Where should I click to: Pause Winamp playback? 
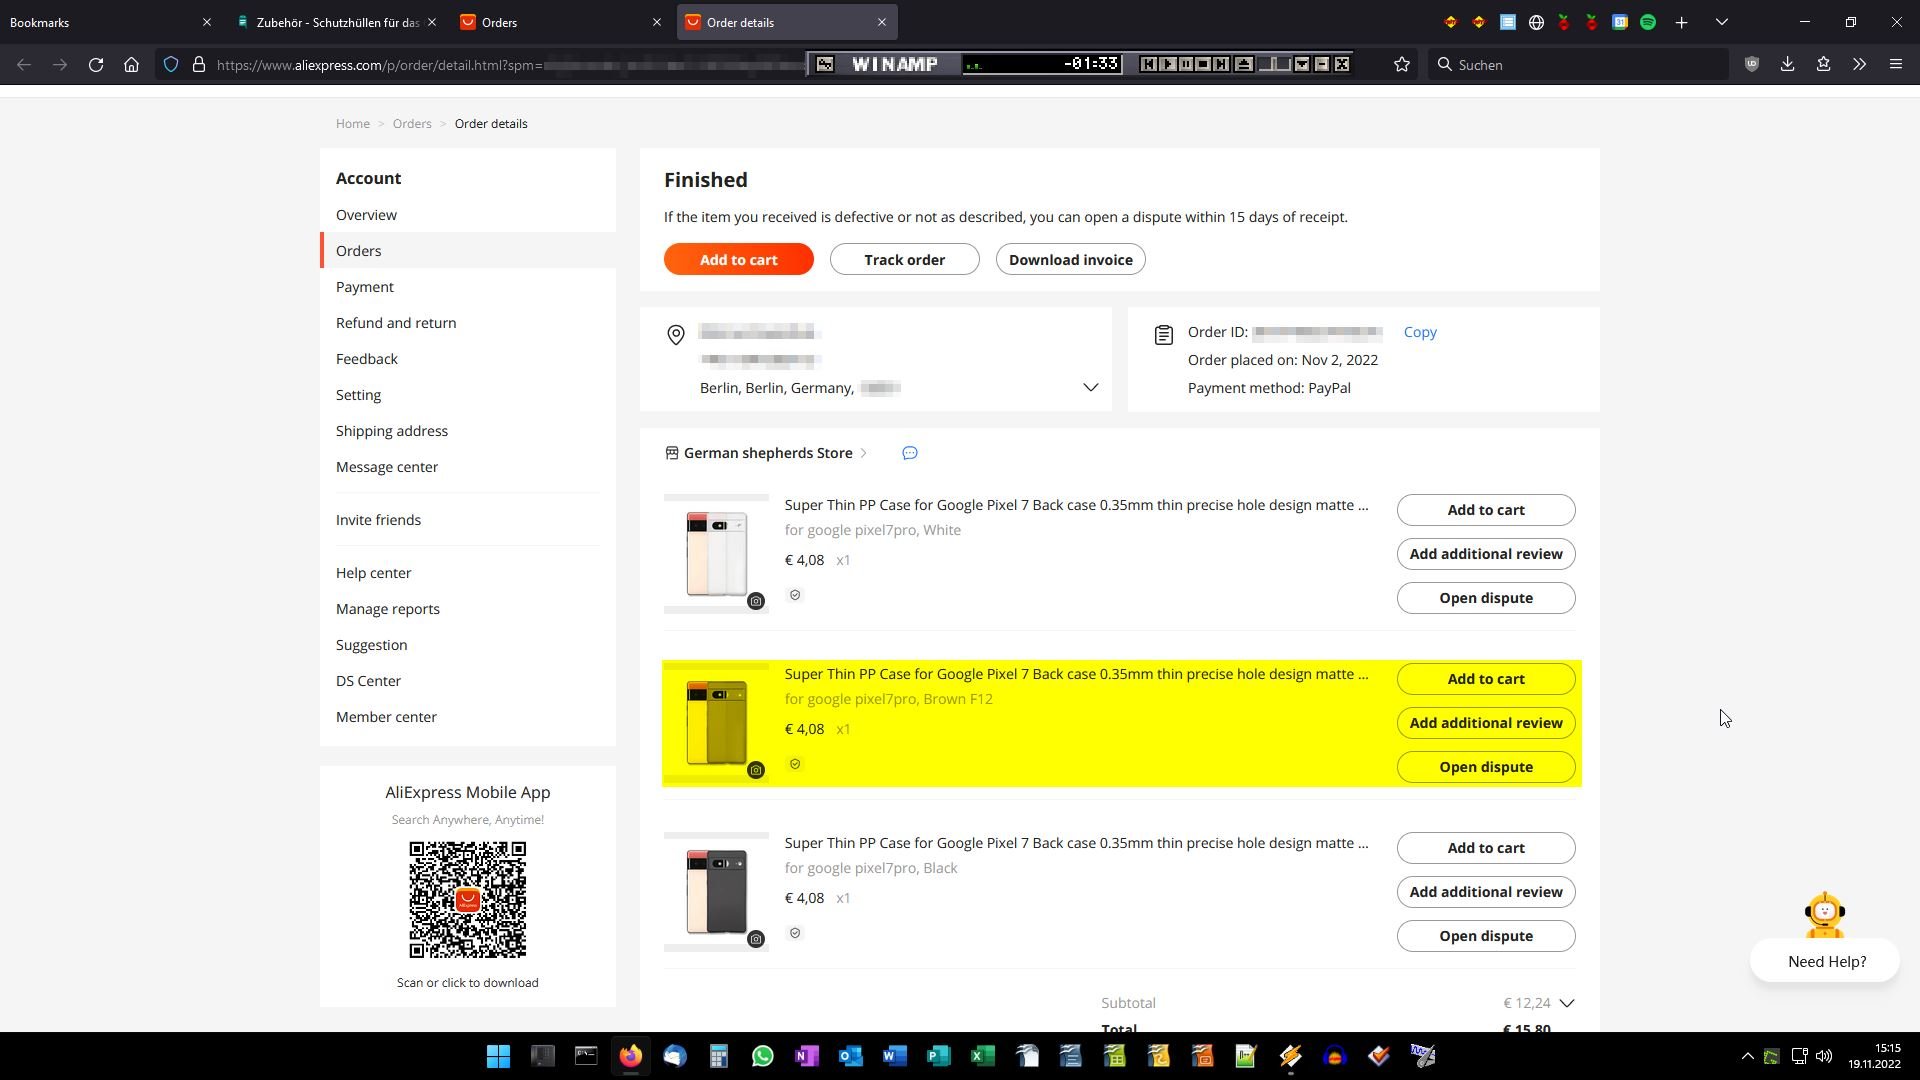pyautogui.click(x=1185, y=64)
